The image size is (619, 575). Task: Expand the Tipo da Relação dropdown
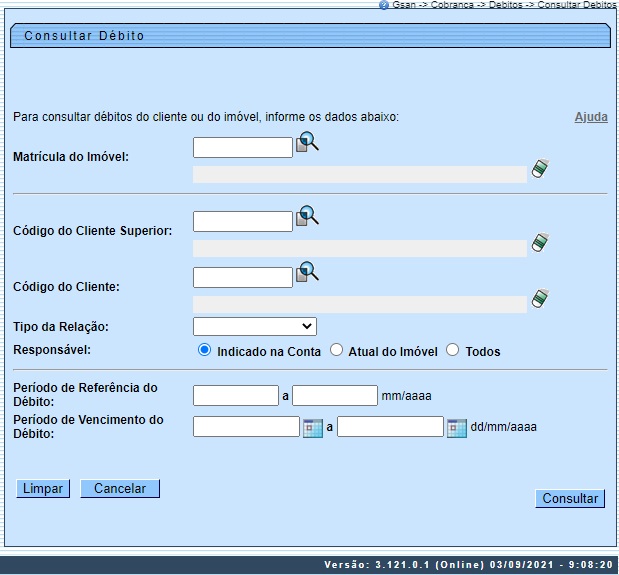pos(254,326)
